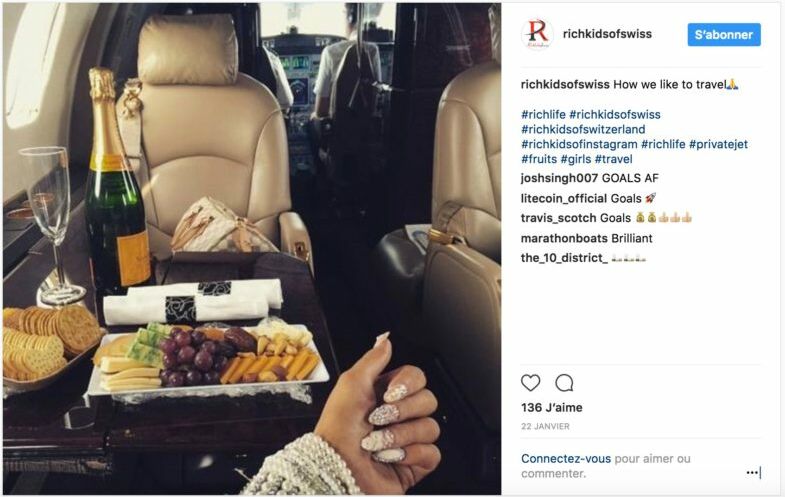Follow the #richkidsofinstagram hashtag link
The image size is (785, 497).
(x=579, y=144)
